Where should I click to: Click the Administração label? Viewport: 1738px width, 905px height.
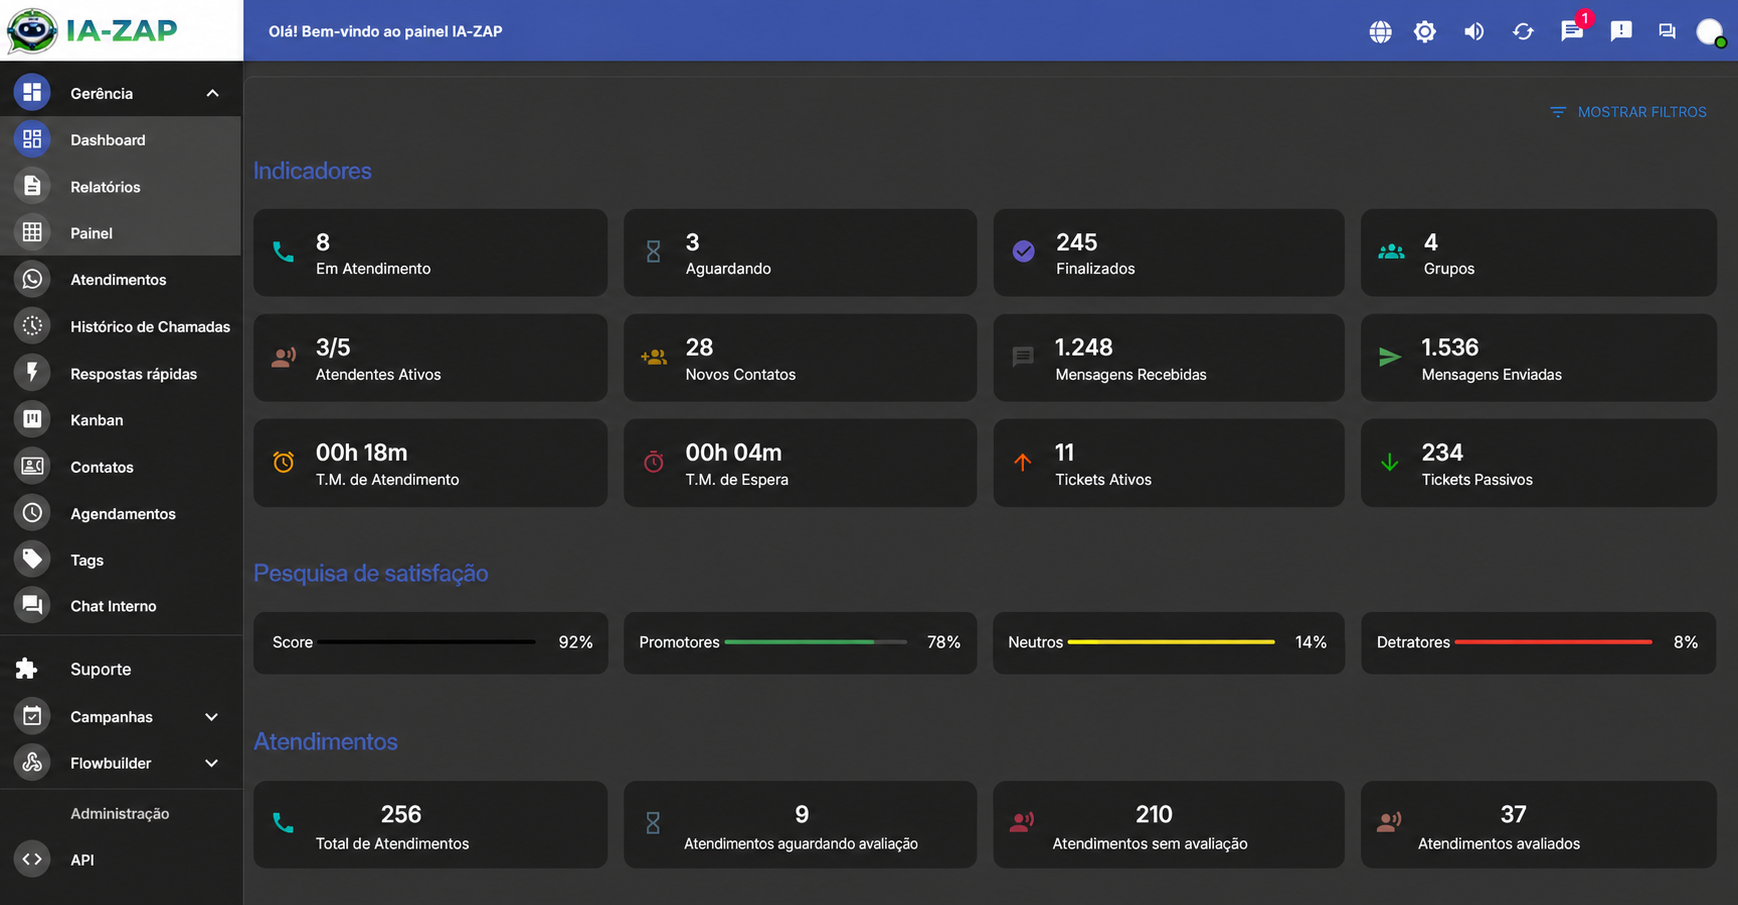click(x=120, y=814)
